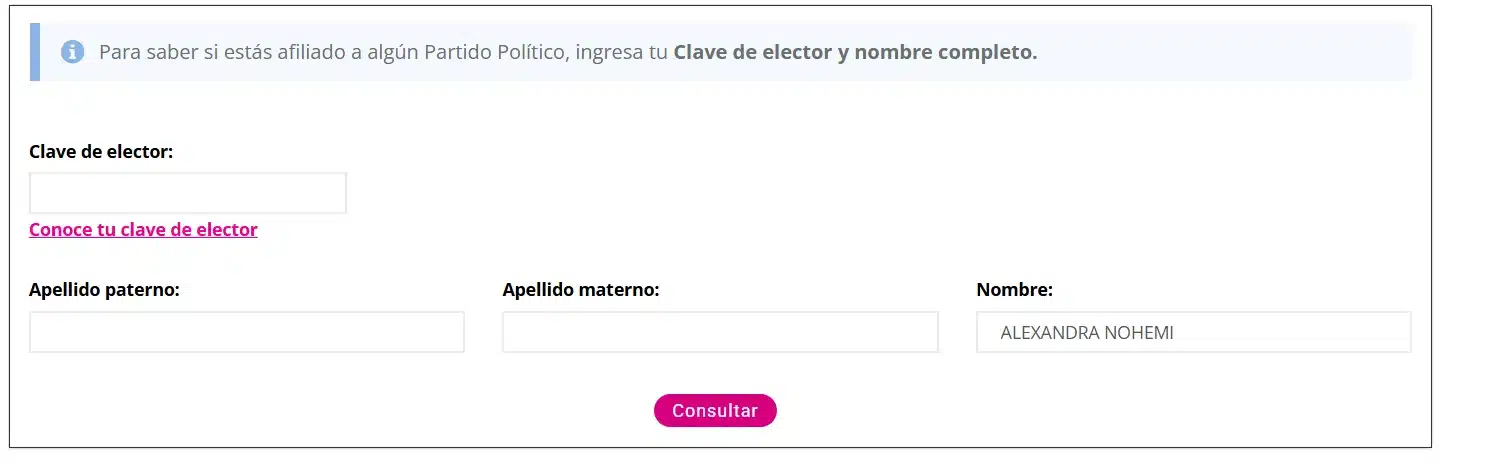Submit the form with the Consultar button
The width and height of the screenshot is (1495, 476).
pyautogui.click(x=715, y=411)
